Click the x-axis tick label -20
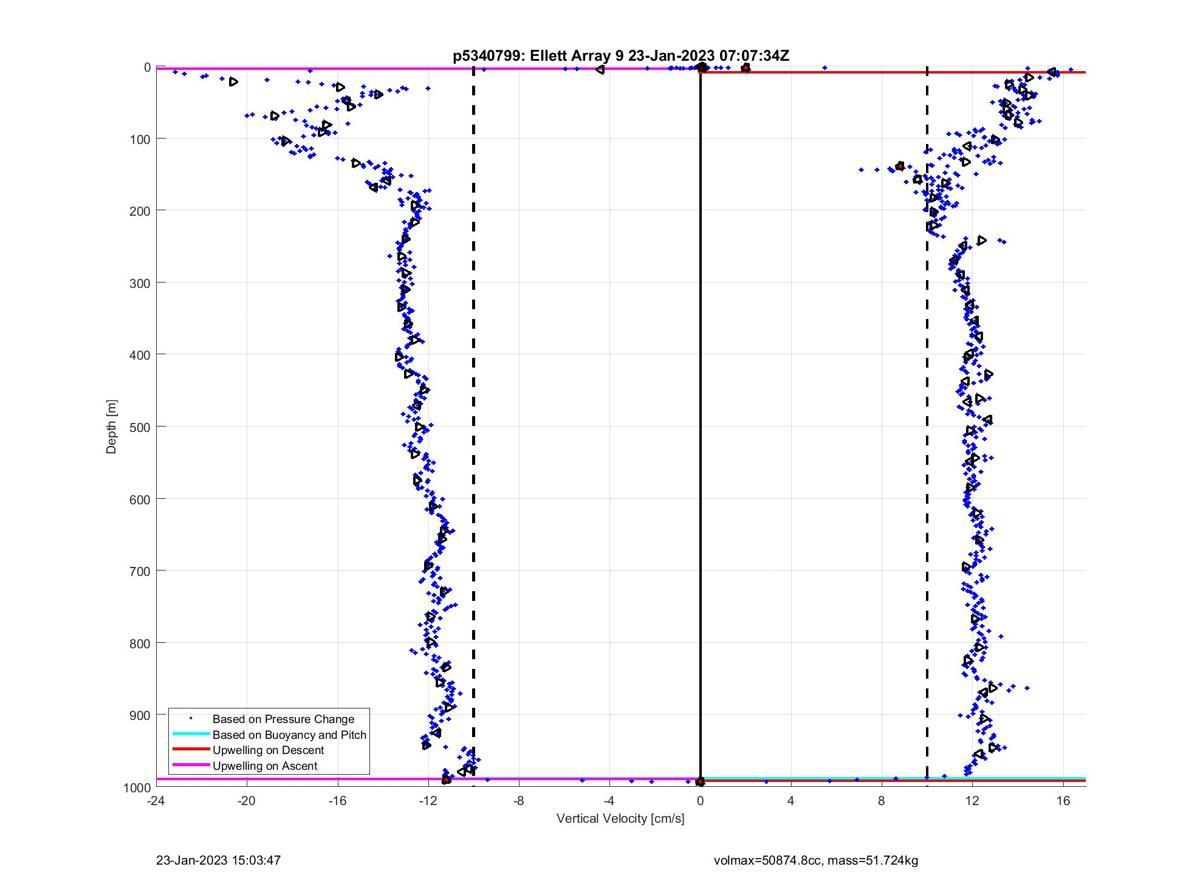Viewport: 1200px width, 885px height. pos(246,801)
